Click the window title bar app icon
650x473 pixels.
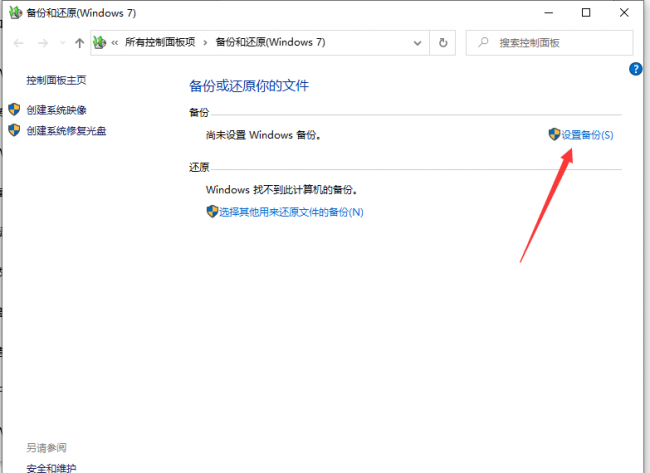click(x=15, y=13)
